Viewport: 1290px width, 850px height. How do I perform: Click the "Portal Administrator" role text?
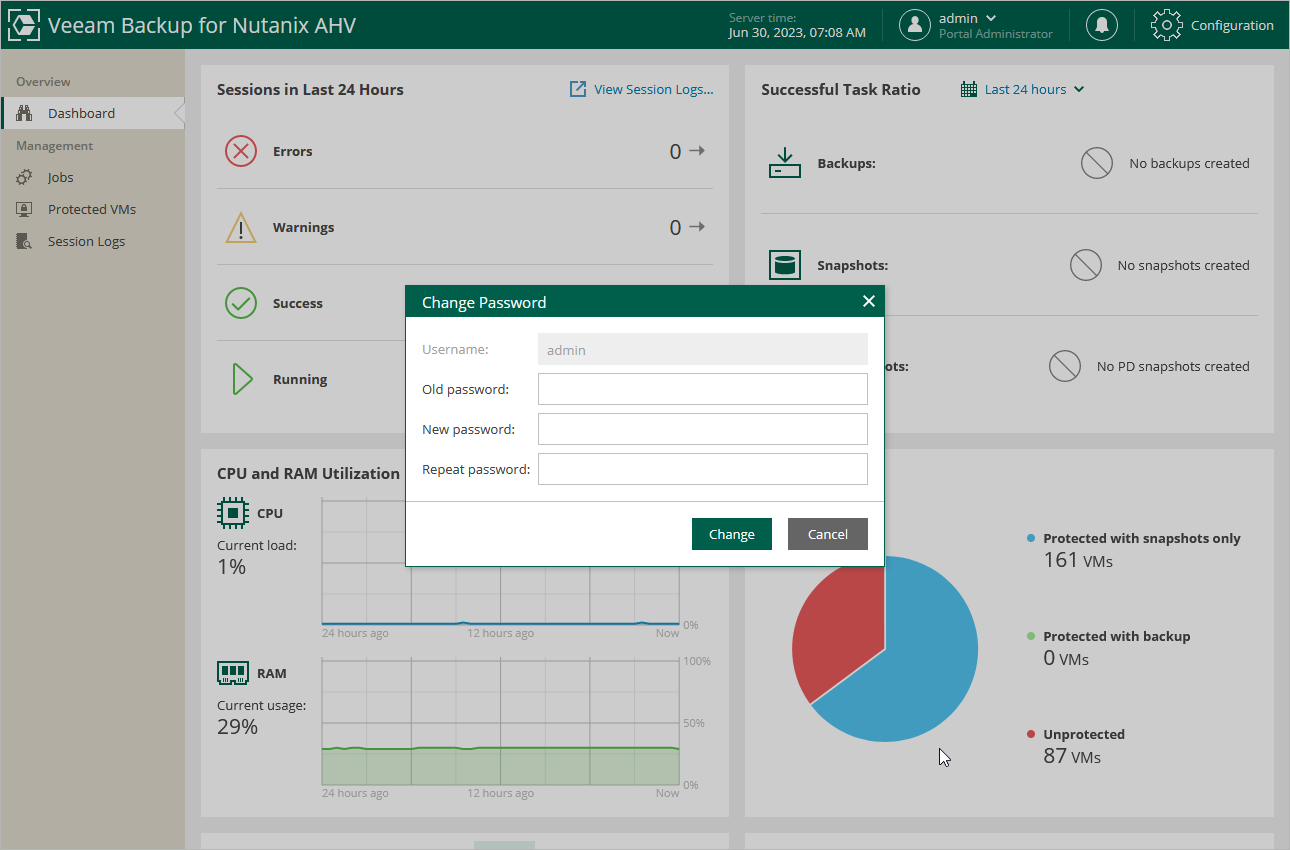click(x=996, y=34)
